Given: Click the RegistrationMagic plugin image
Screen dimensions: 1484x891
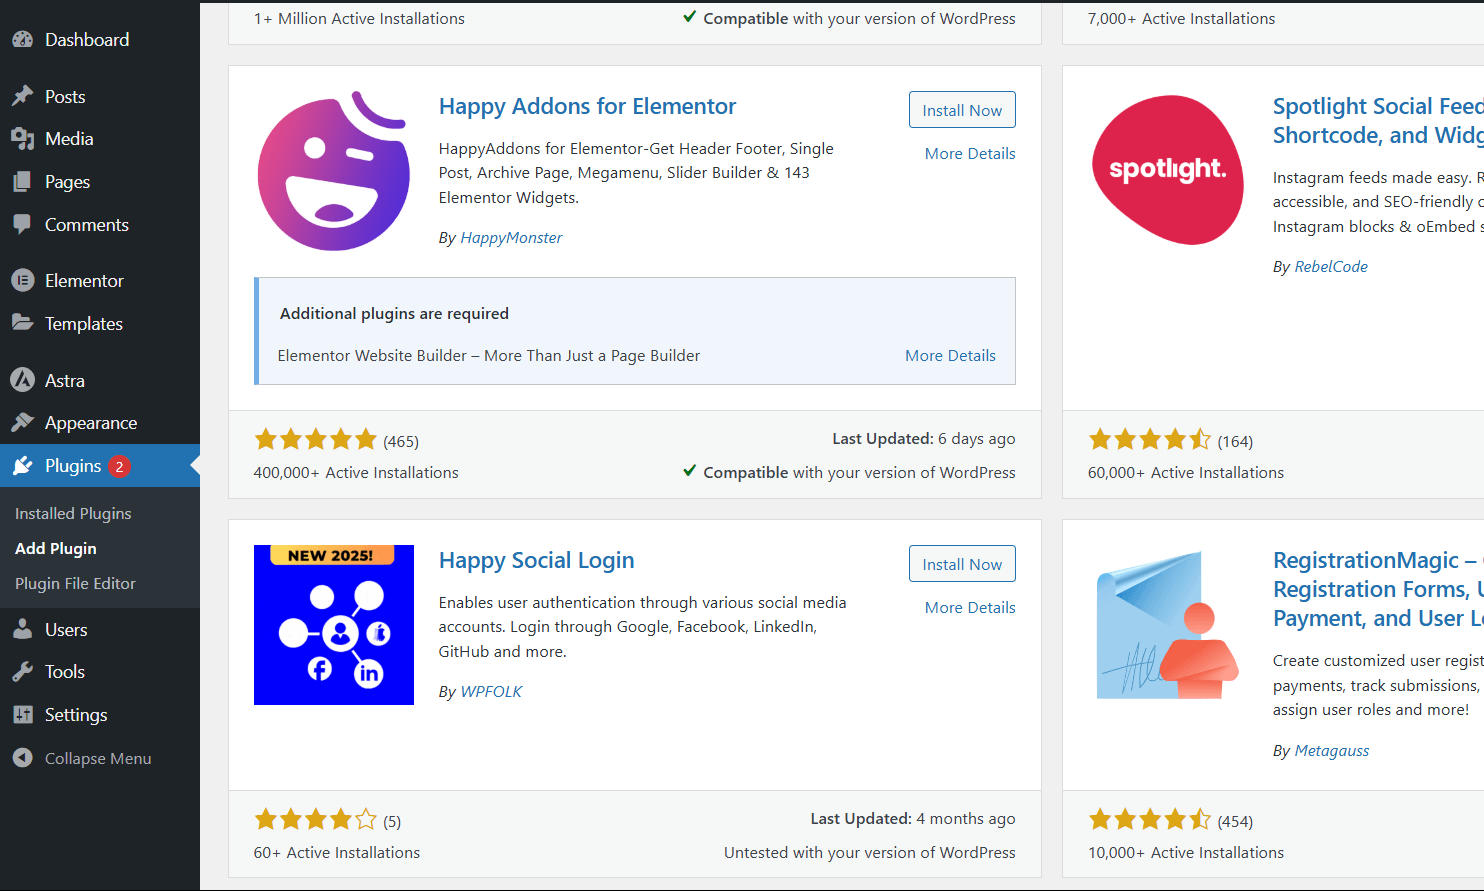Looking at the screenshot, I should [1168, 625].
